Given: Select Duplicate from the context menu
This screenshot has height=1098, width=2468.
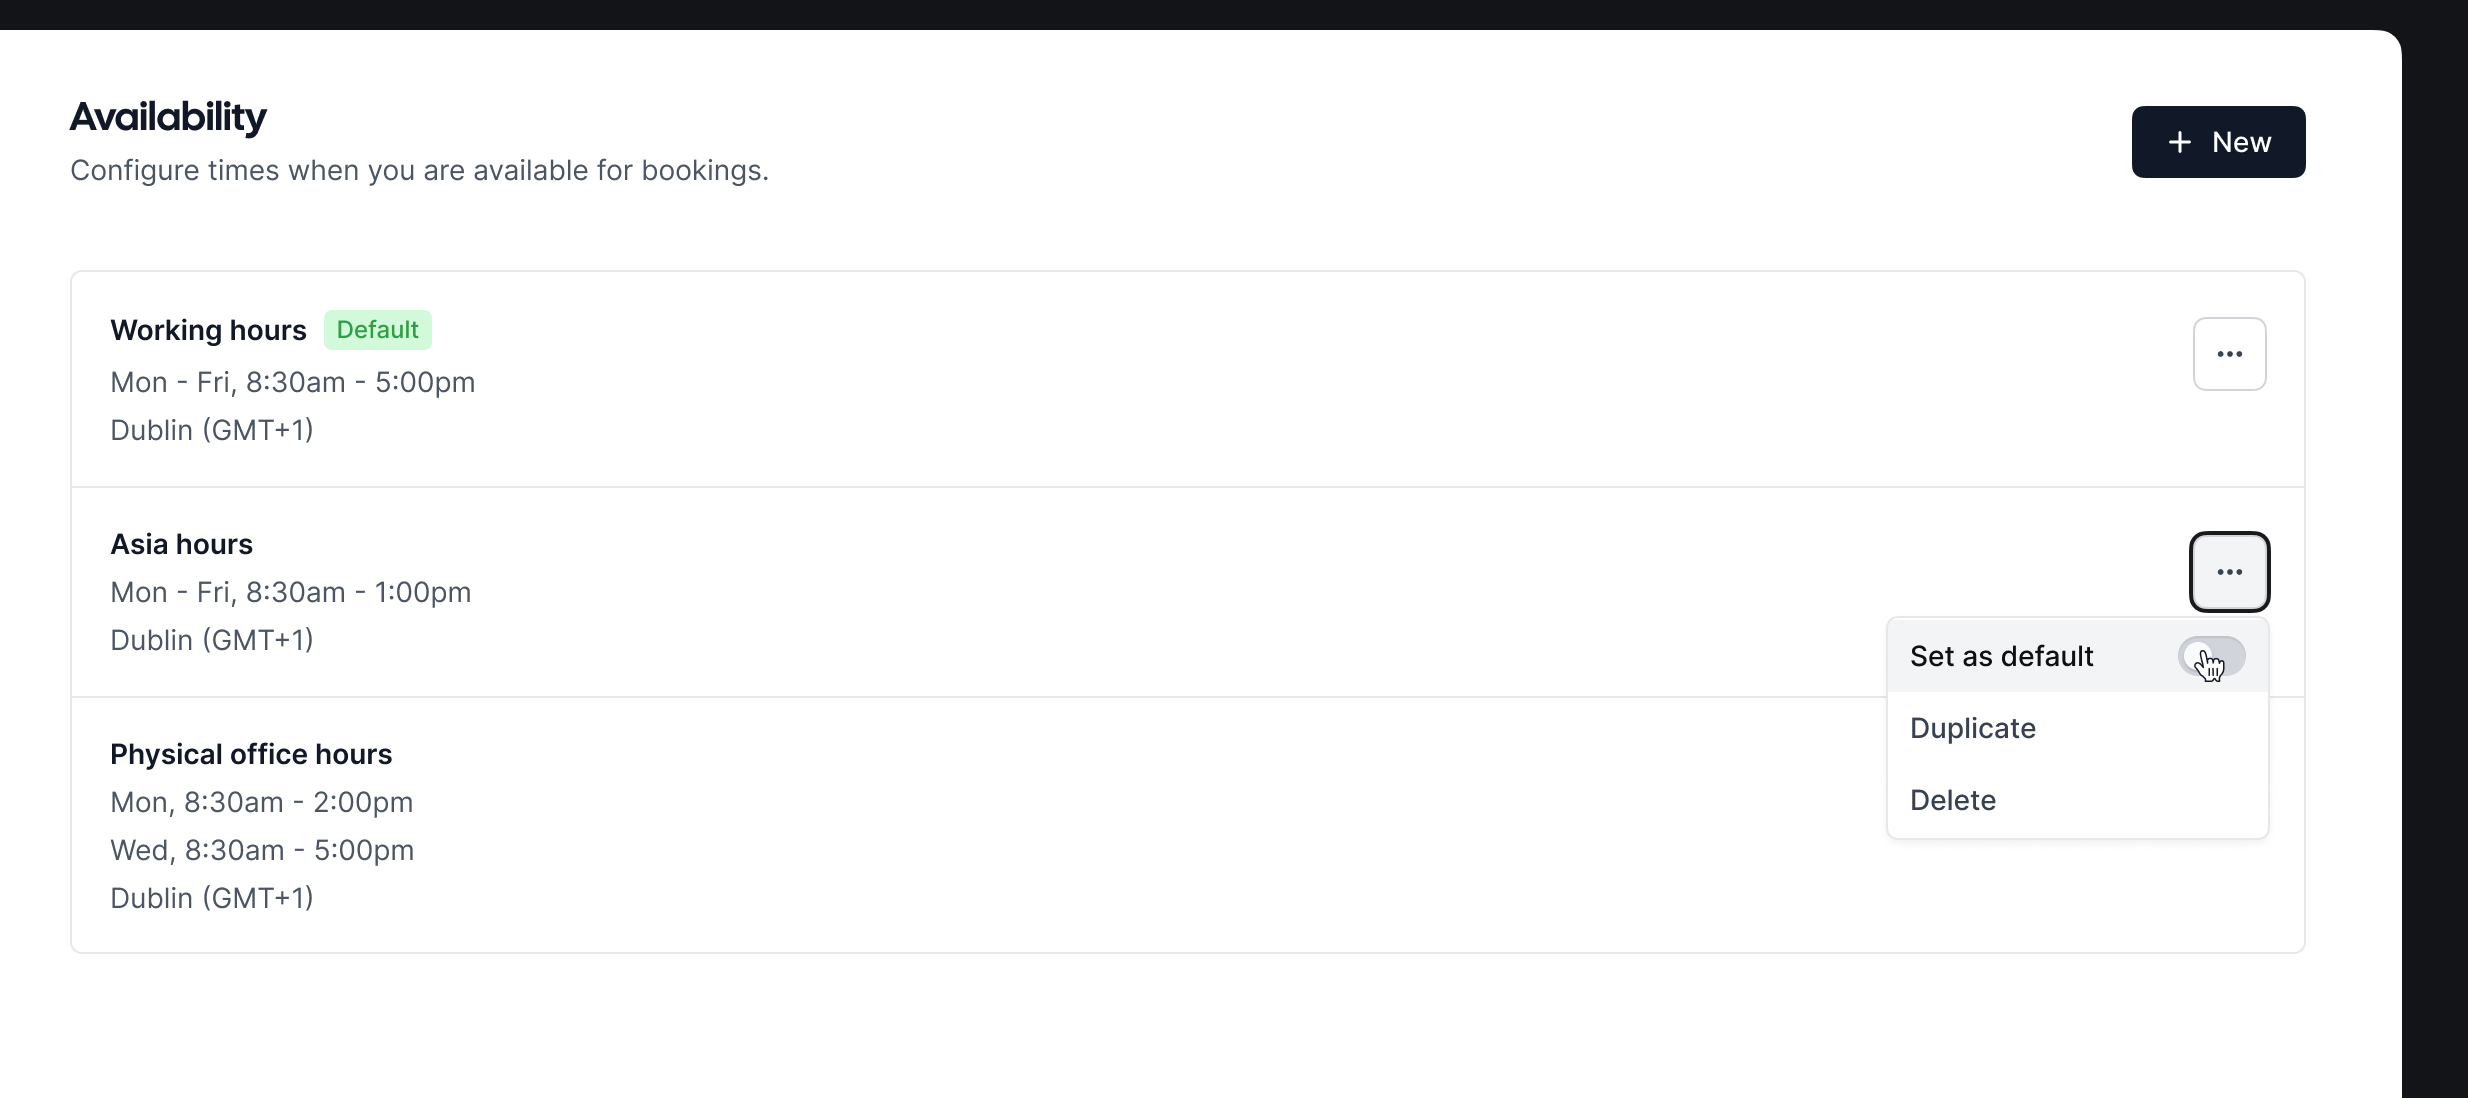Looking at the screenshot, I should click(x=1972, y=728).
